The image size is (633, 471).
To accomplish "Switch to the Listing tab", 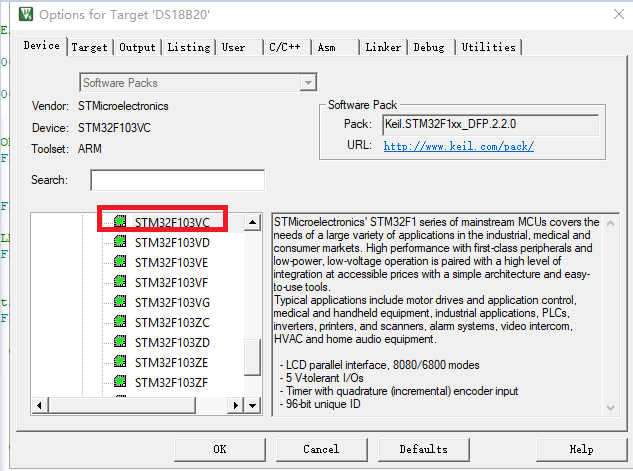I will [189, 47].
